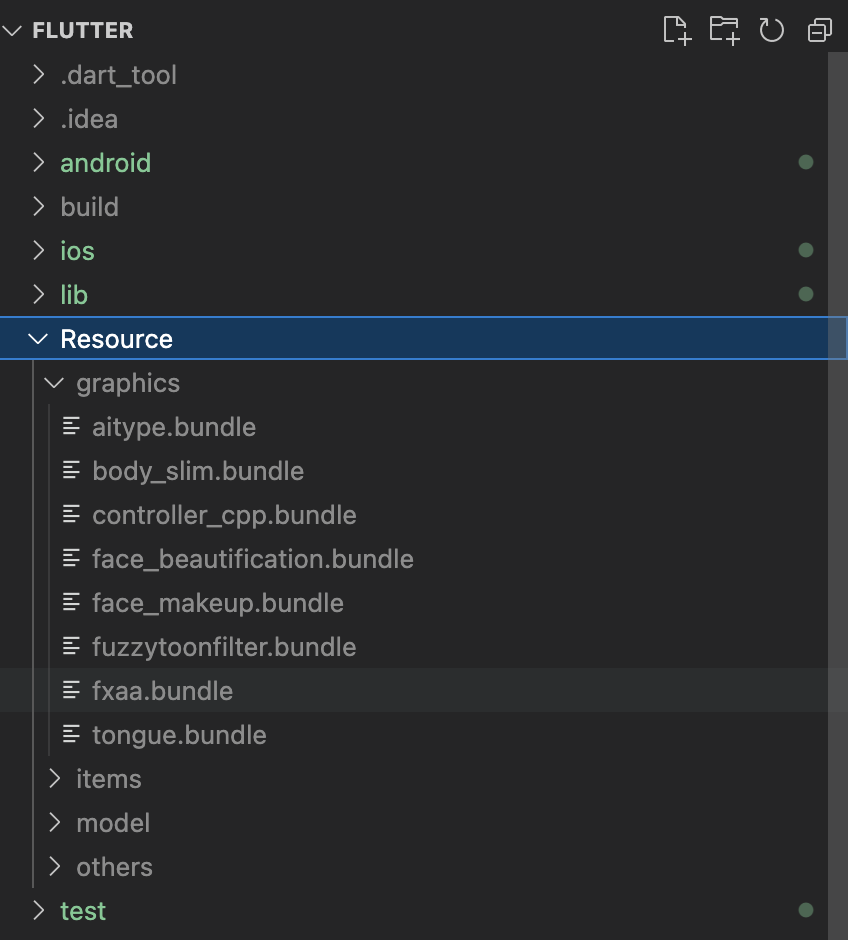Open controller_cpp.bundle file
848x940 pixels.
pyautogui.click(x=224, y=515)
